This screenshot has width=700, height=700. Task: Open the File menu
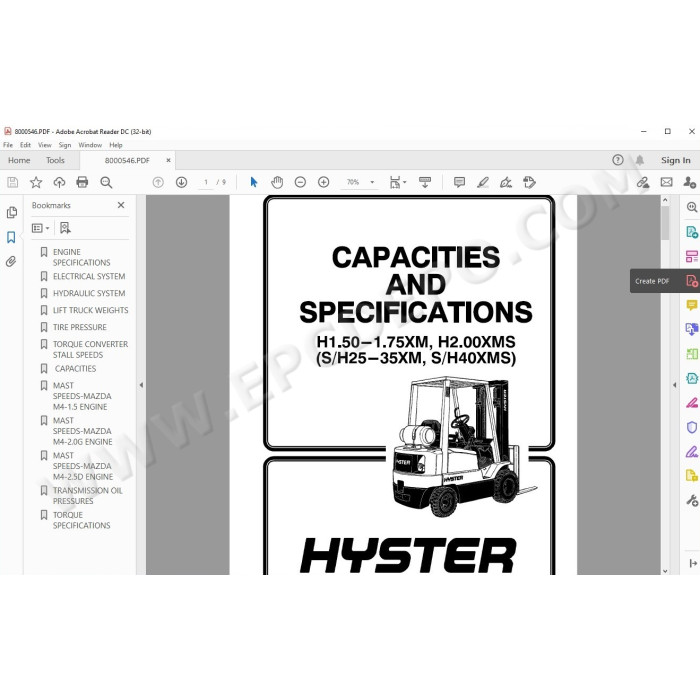point(8,145)
